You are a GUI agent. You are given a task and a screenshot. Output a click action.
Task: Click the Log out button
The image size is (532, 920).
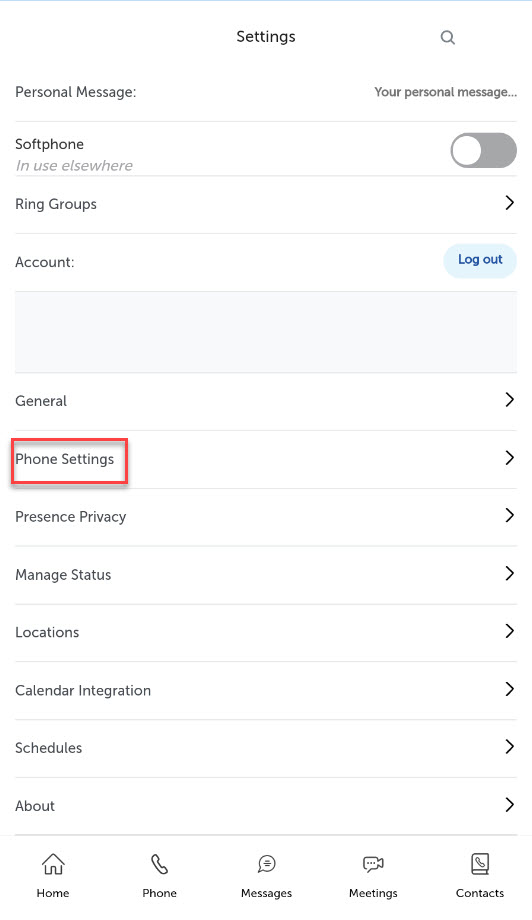480,260
